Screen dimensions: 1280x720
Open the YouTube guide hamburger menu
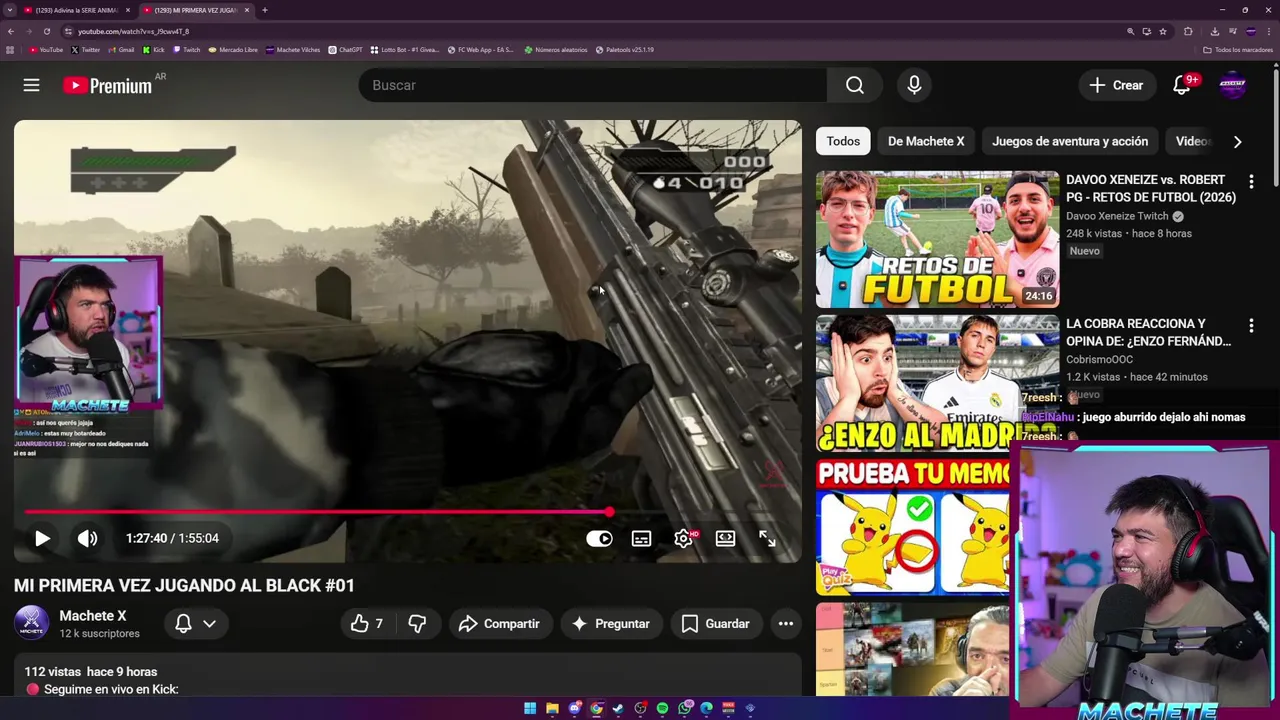(x=32, y=86)
